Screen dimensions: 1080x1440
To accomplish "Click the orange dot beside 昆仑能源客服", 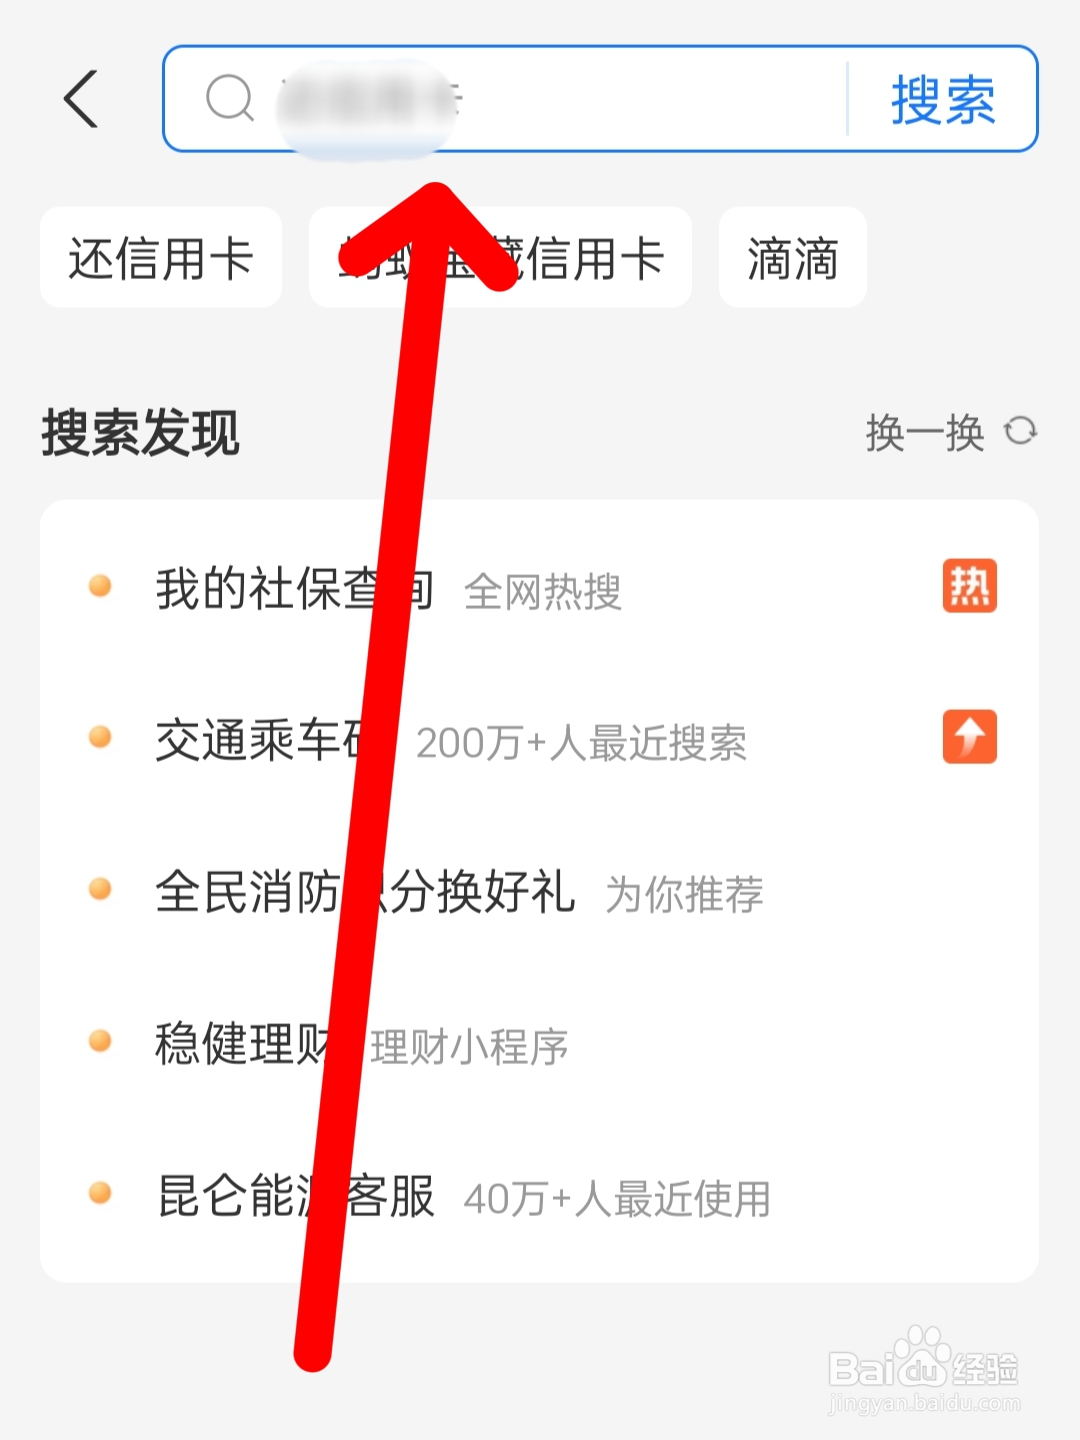I will click(100, 1193).
